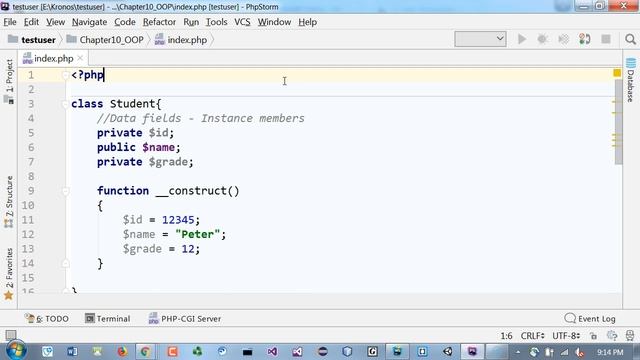Click the yellow inspection status indicator
This screenshot has width=640, height=360.
coord(617,73)
